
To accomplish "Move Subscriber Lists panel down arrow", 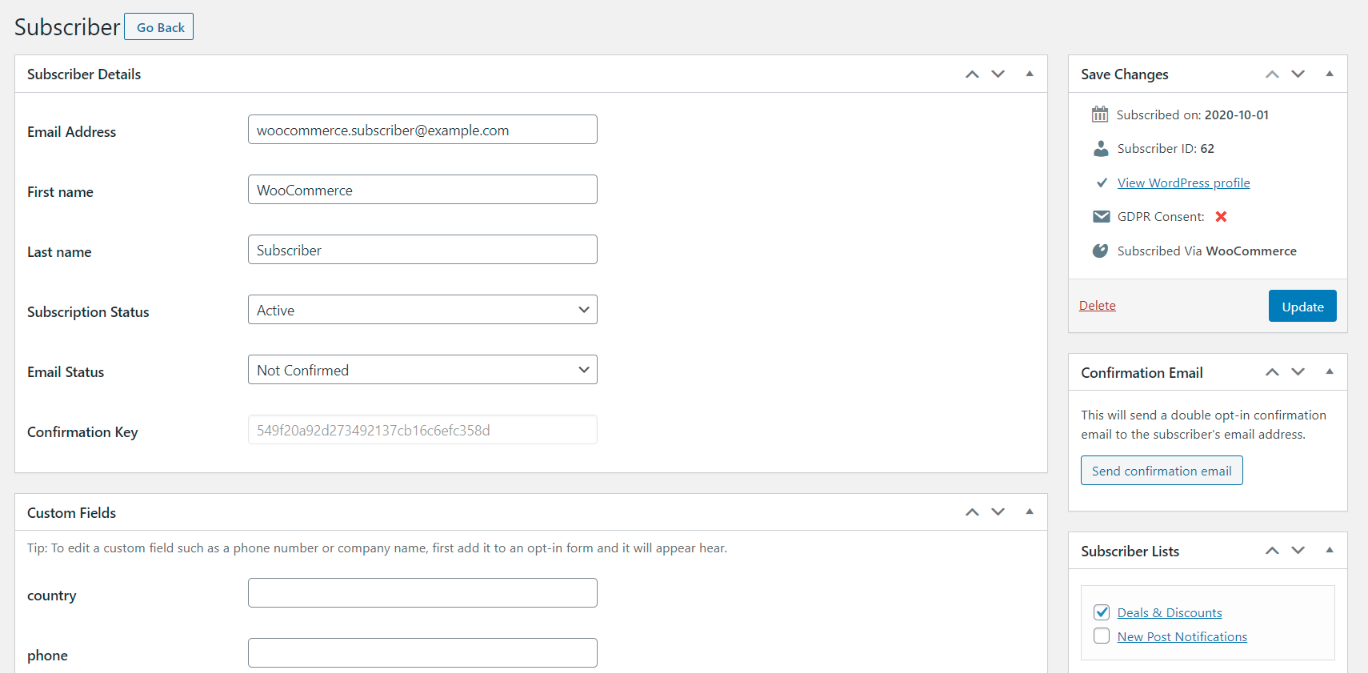I will click(1298, 551).
